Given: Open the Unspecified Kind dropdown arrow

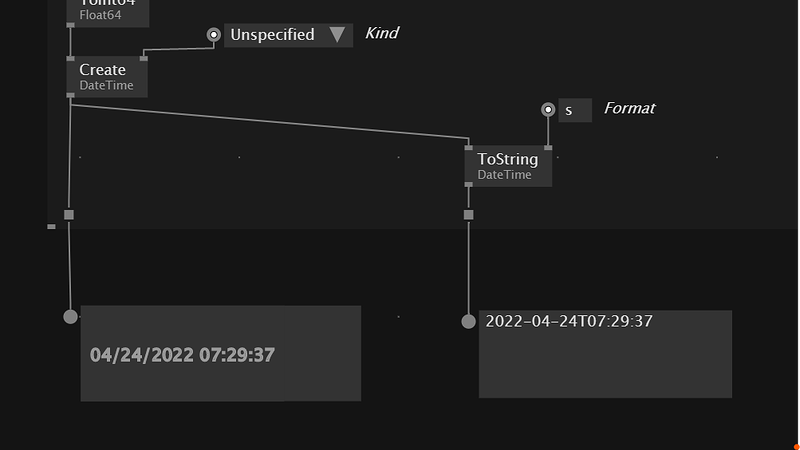Looking at the screenshot, I should pyautogui.click(x=337, y=35).
